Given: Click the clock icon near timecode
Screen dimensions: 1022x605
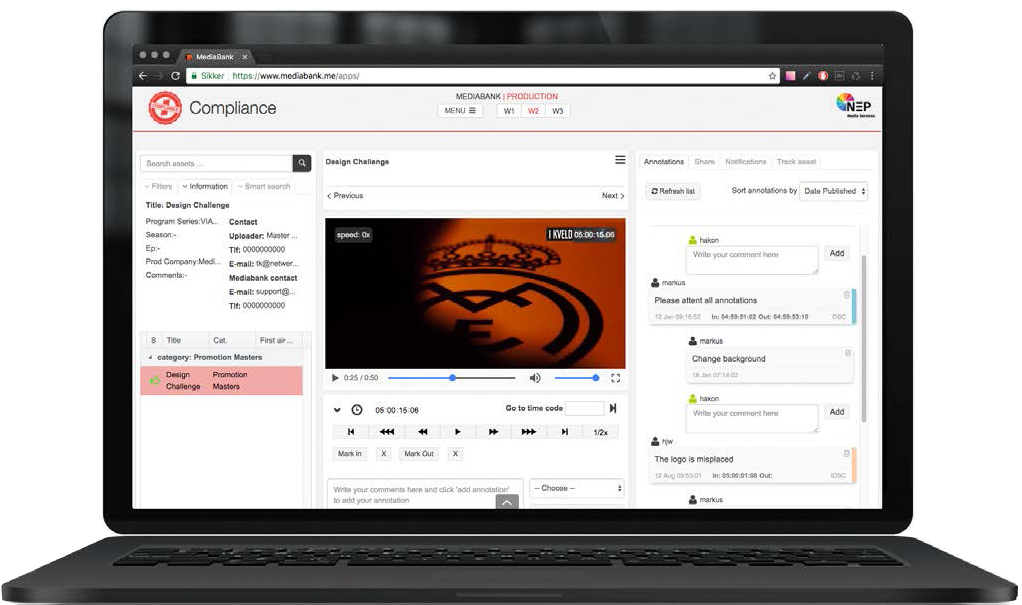Looking at the screenshot, I should coord(357,409).
